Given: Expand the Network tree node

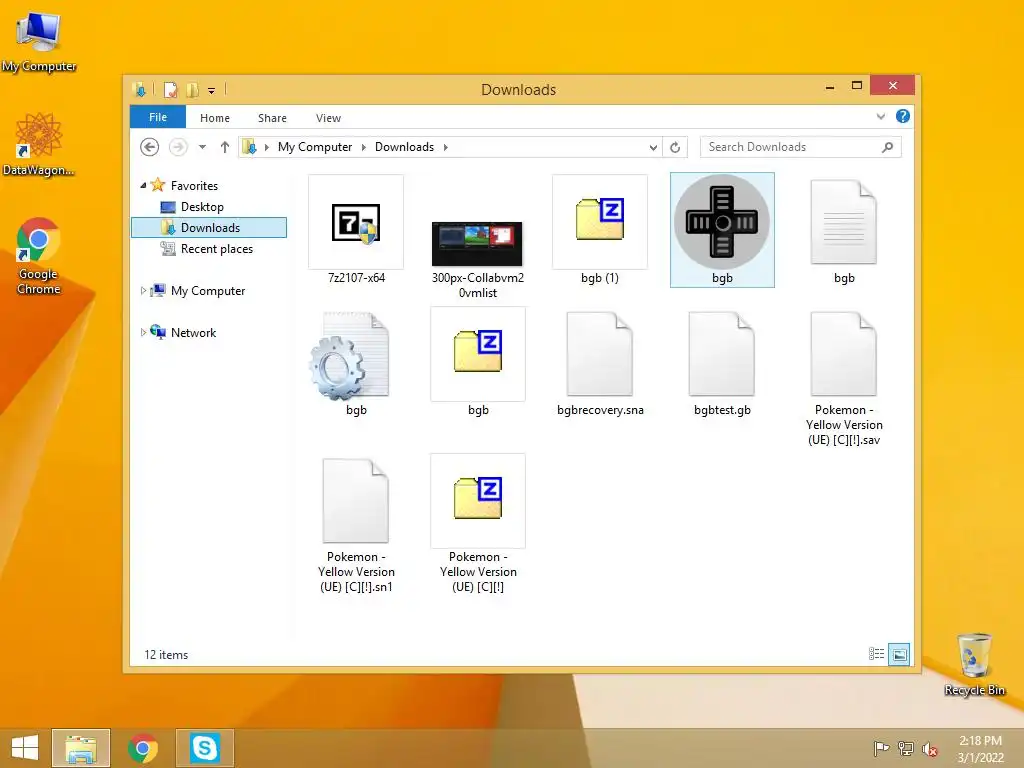Looking at the screenshot, I should 144,332.
